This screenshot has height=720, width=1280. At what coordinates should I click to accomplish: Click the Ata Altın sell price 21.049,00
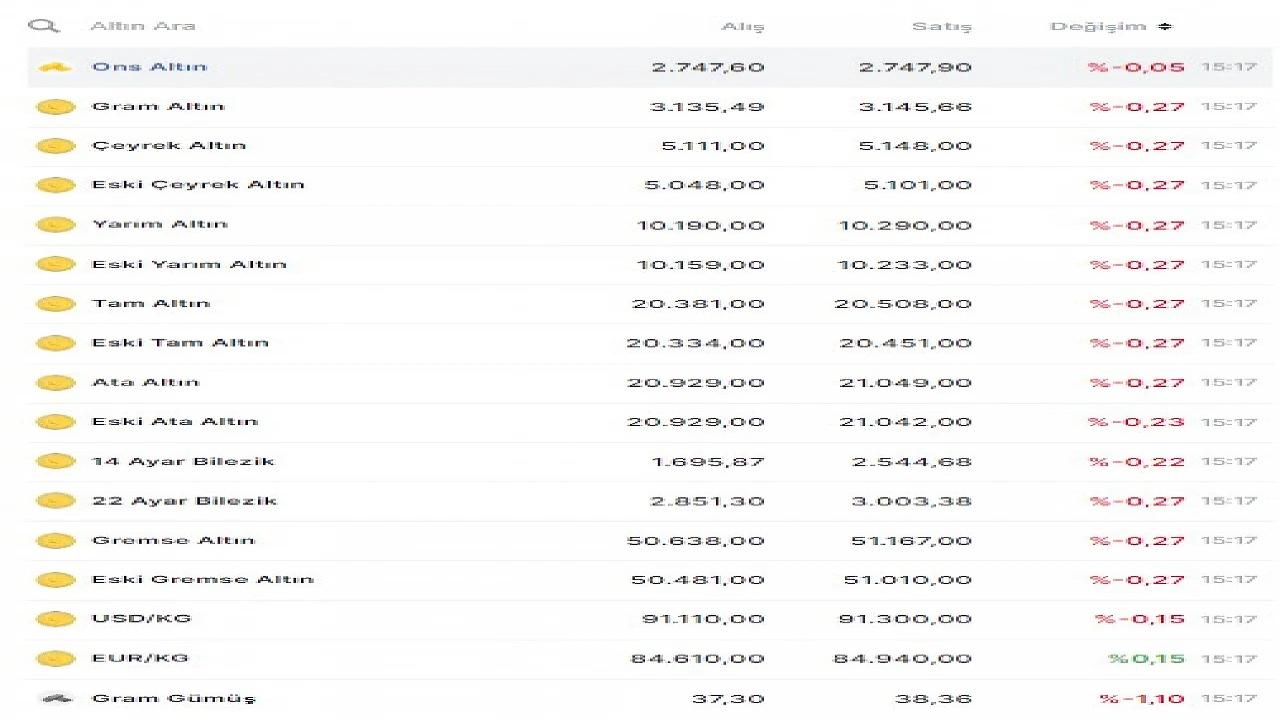pyautogui.click(x=906, y=383)
